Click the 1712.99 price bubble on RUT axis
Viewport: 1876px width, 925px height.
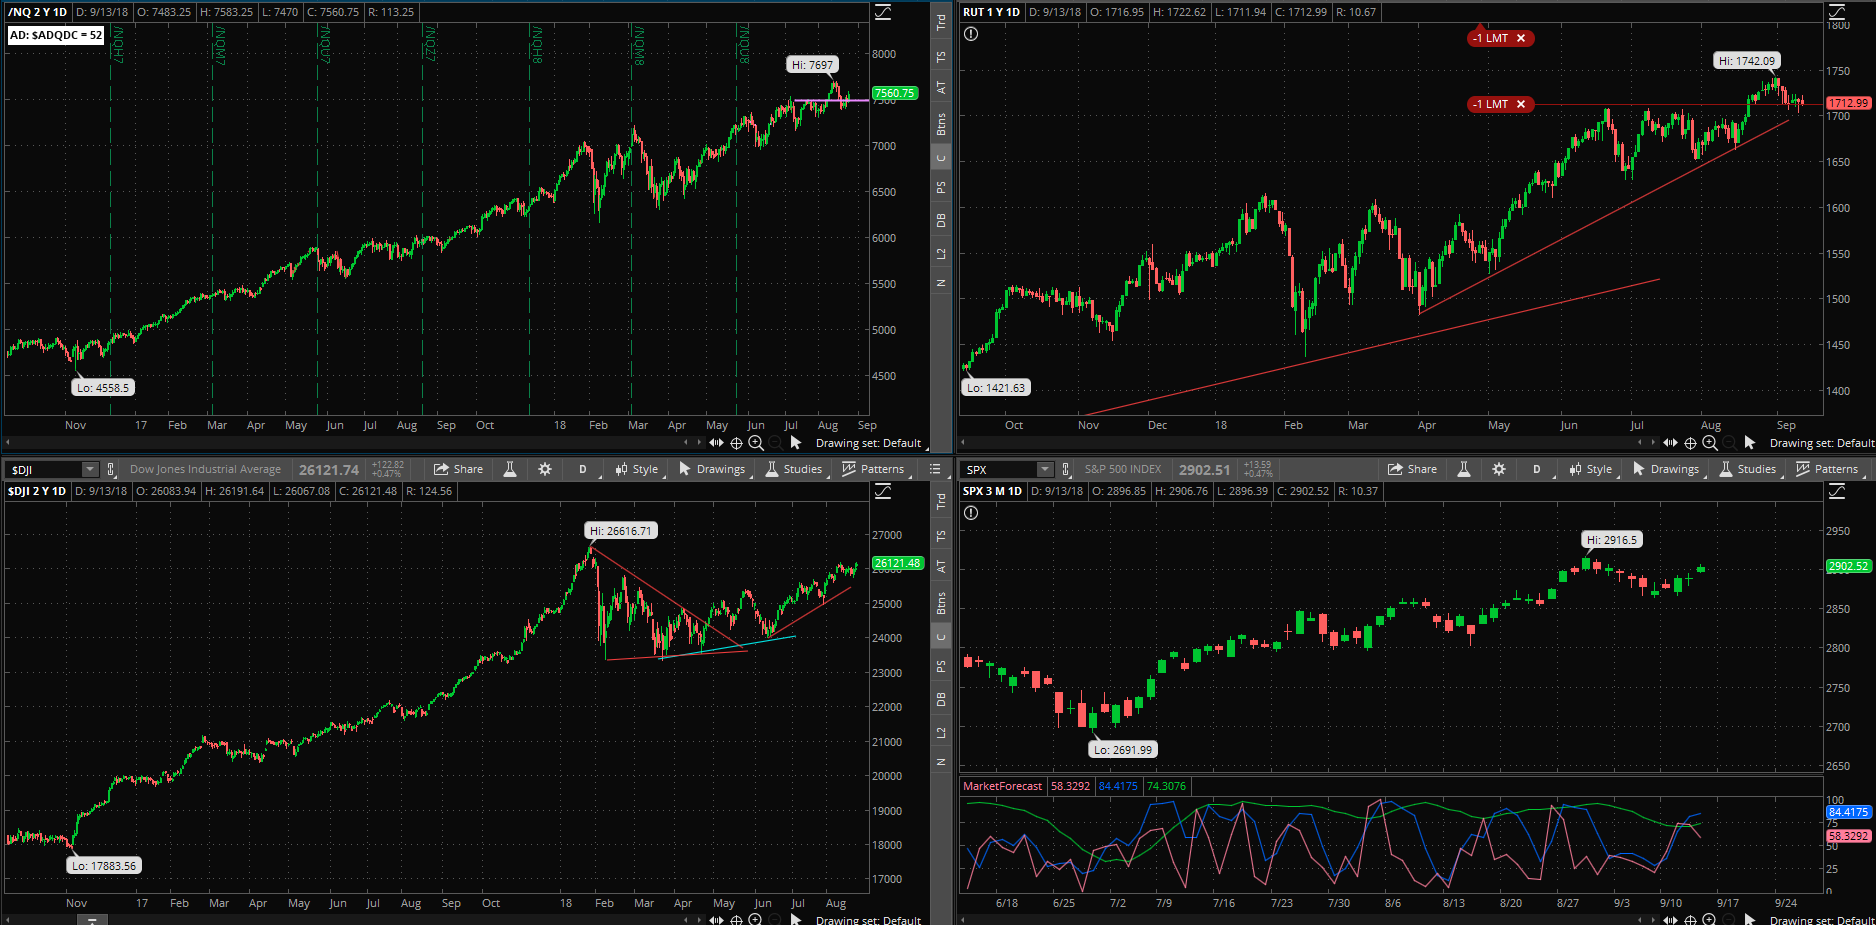[1848, 103]
